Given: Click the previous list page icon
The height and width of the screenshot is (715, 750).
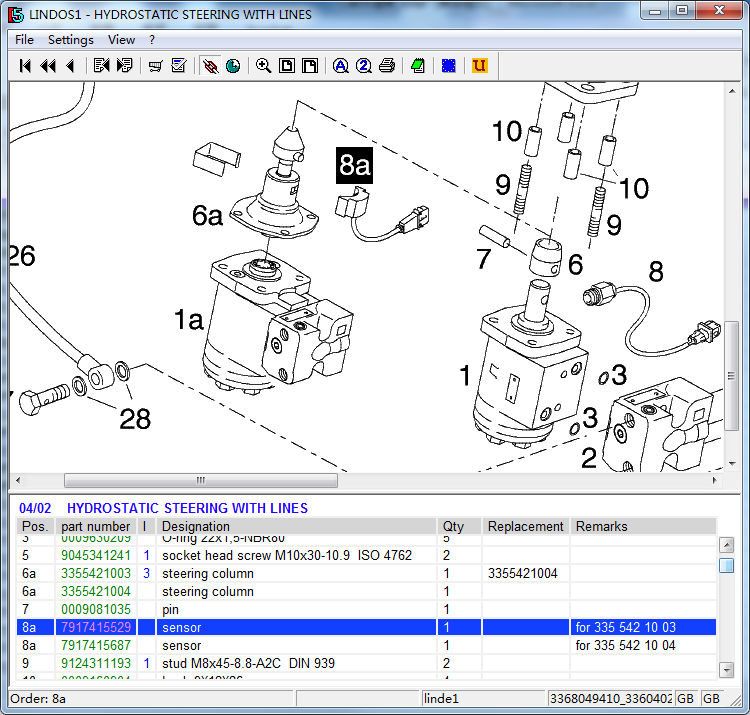Looking at the screenshot, I should pos(101,66).
